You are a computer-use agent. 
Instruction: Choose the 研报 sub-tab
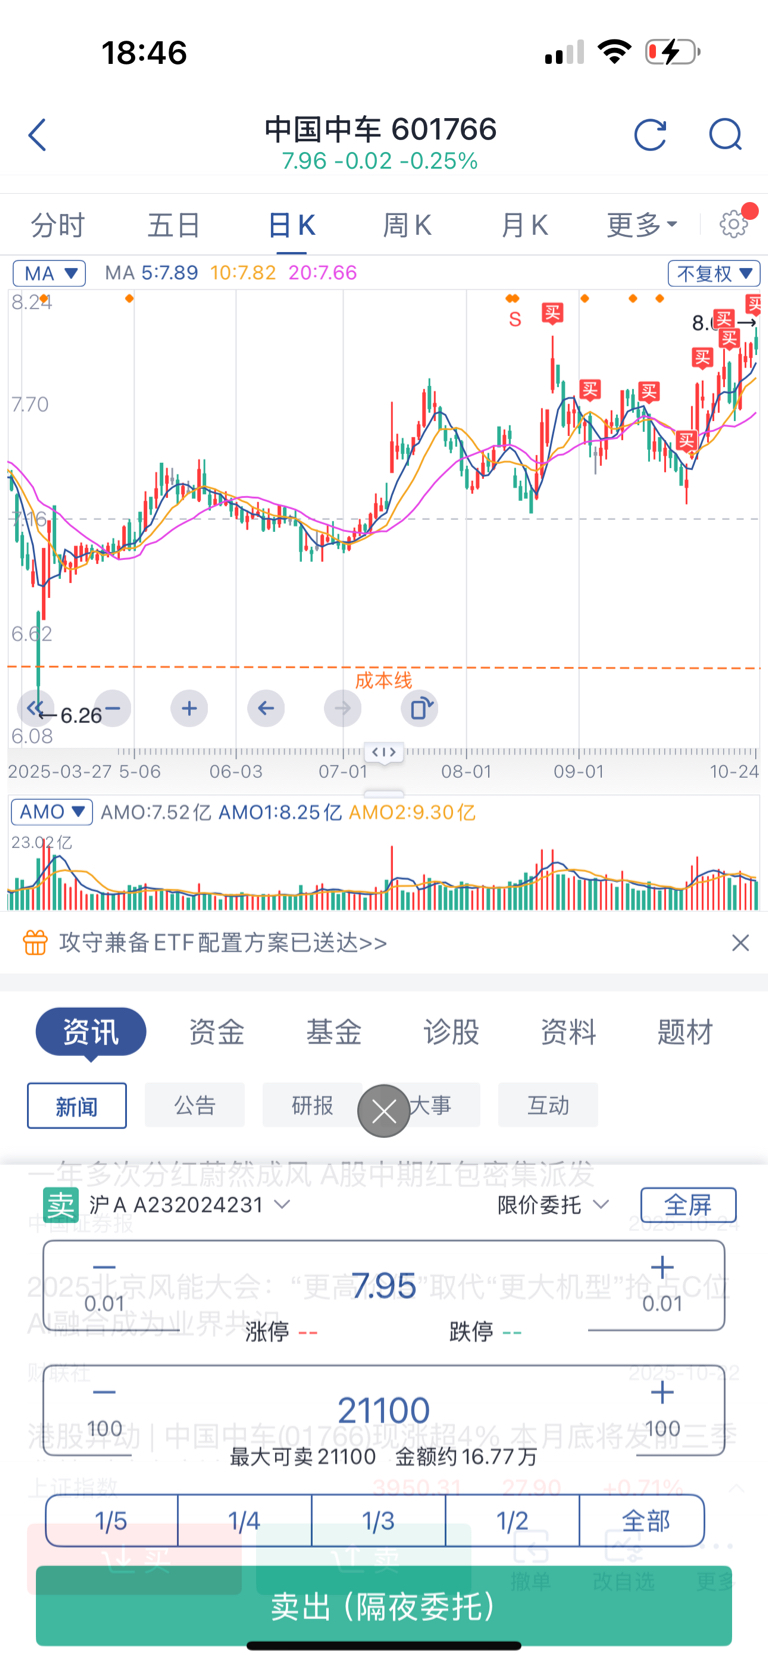pyautogui.click(x=312, y=1105)
